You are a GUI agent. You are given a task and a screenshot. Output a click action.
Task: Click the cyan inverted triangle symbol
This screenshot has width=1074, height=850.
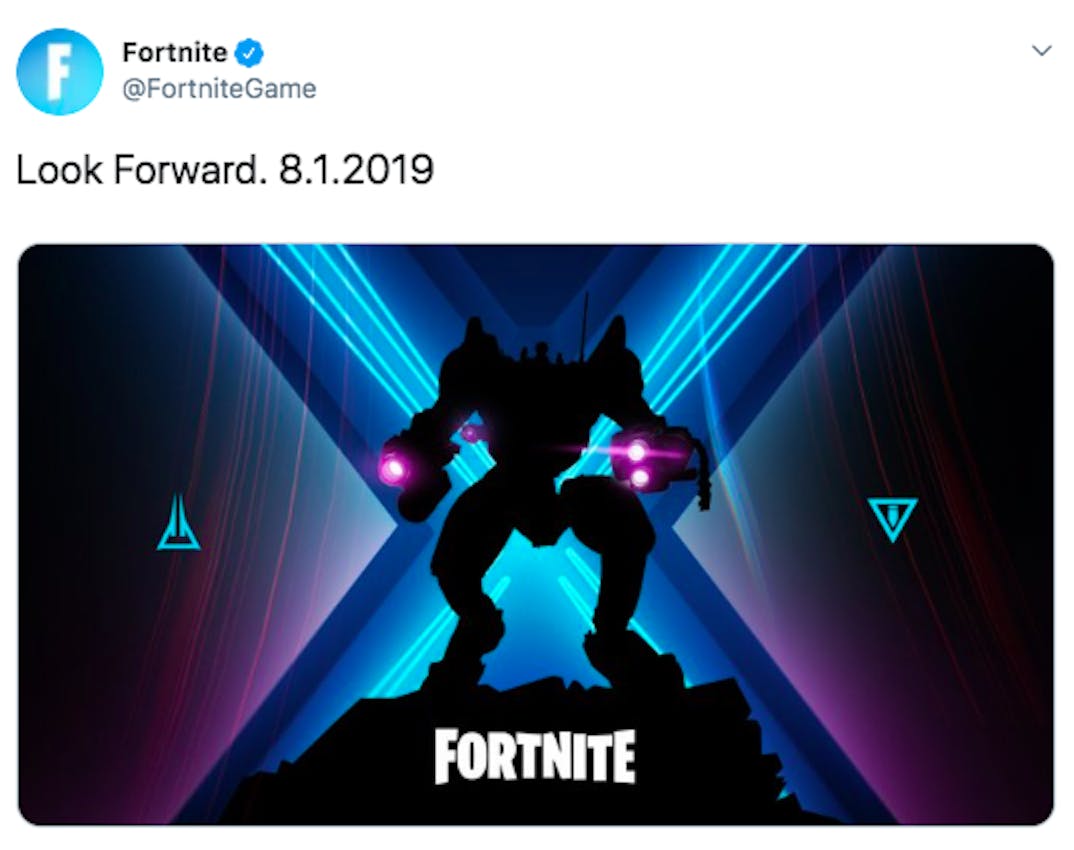pos(892,520)
